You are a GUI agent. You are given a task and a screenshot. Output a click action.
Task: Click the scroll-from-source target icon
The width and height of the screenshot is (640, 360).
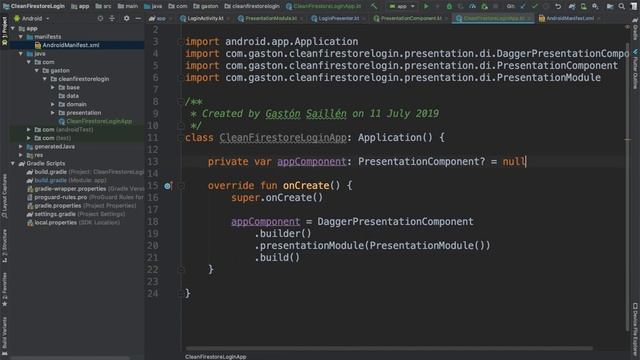(100, 18)
